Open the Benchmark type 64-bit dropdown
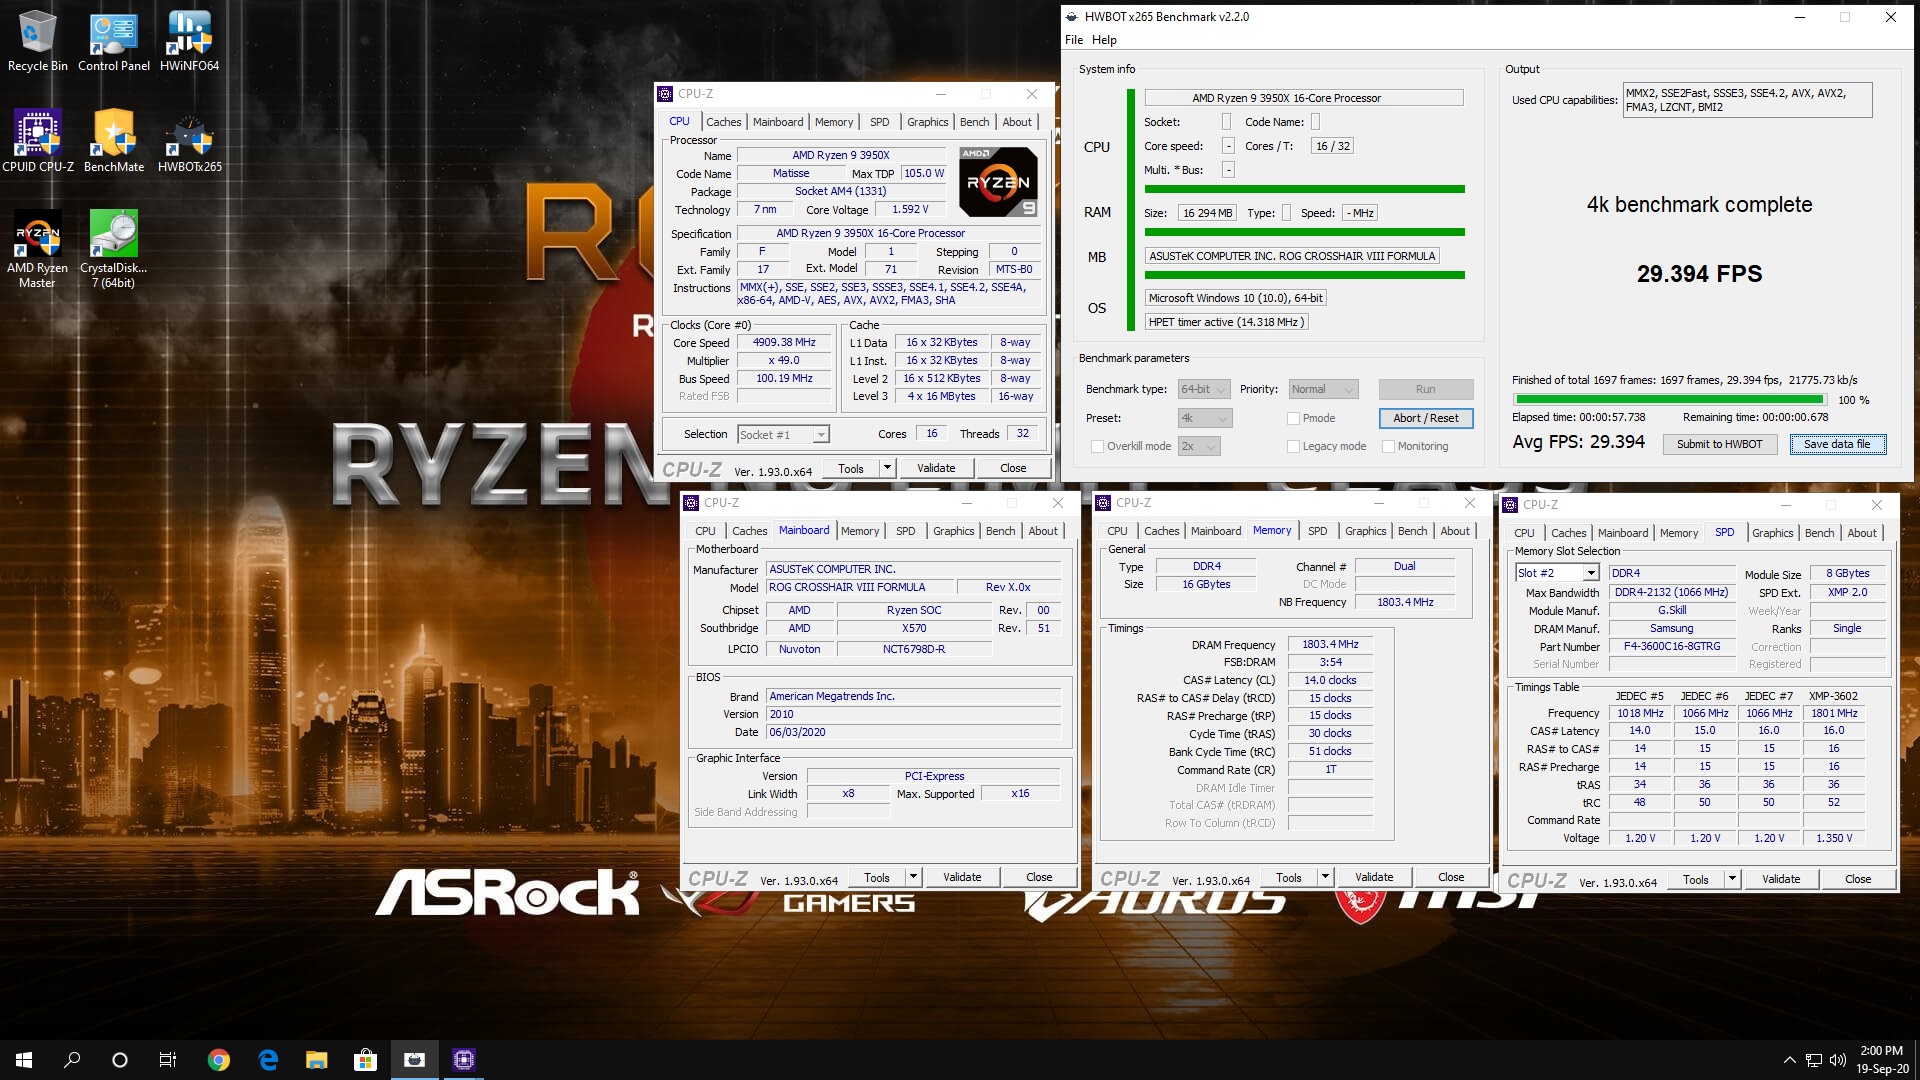Image resolution: width=1920 pixels, height=1080 pixels. click(1204, 389)
